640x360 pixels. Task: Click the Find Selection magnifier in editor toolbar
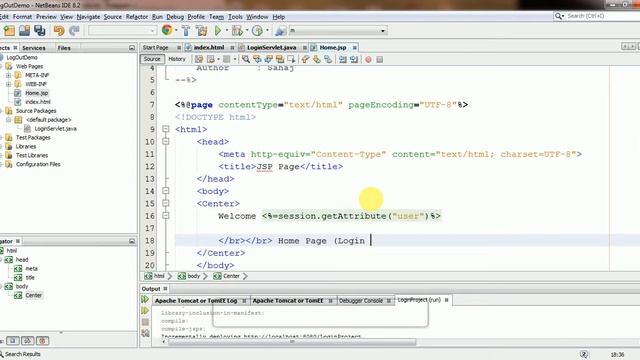pyautogui.click(x=246, y=60)
